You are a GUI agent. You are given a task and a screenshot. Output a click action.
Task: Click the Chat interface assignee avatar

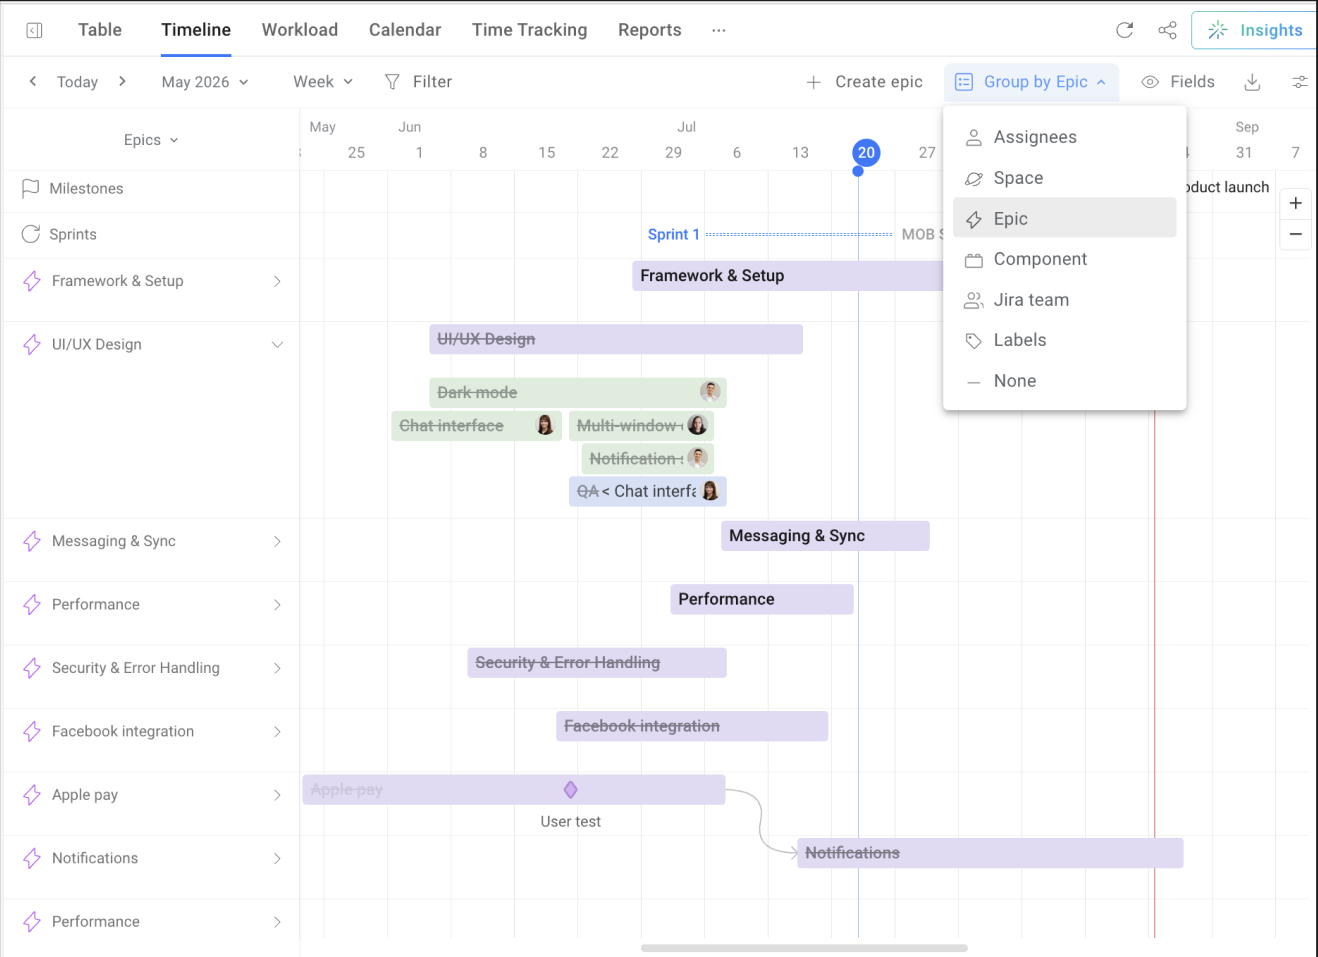(545, 425)
